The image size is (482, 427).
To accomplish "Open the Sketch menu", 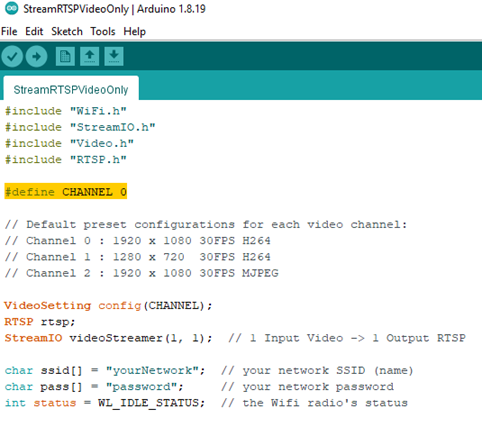I will 67,31.
